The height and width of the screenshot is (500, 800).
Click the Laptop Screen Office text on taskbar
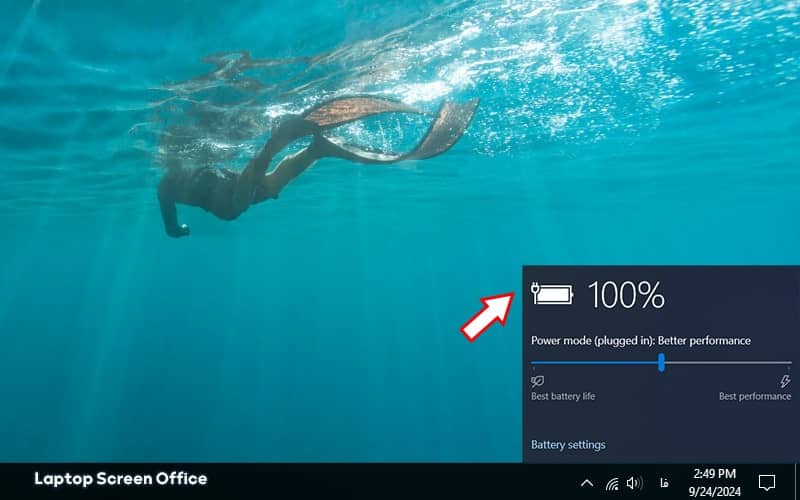[121, 479]
